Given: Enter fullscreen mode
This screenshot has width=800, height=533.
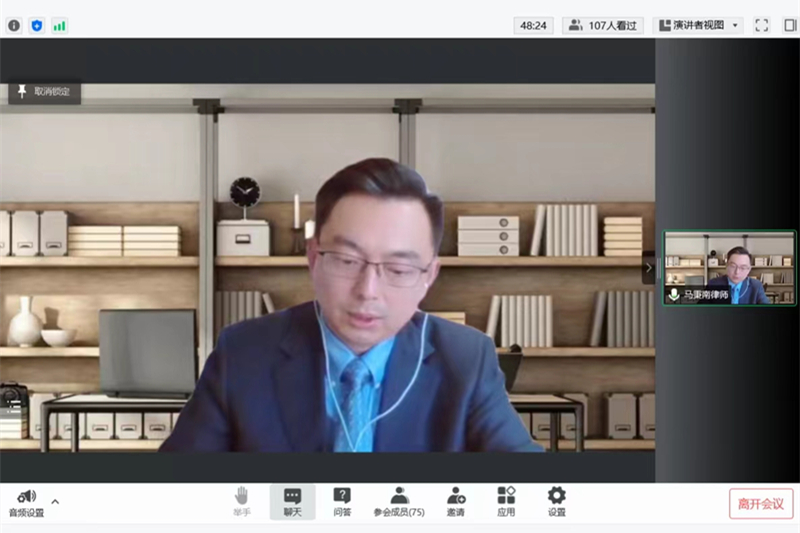Looking at the screenshot, I should pyautogui.click(x=761, y=25).
